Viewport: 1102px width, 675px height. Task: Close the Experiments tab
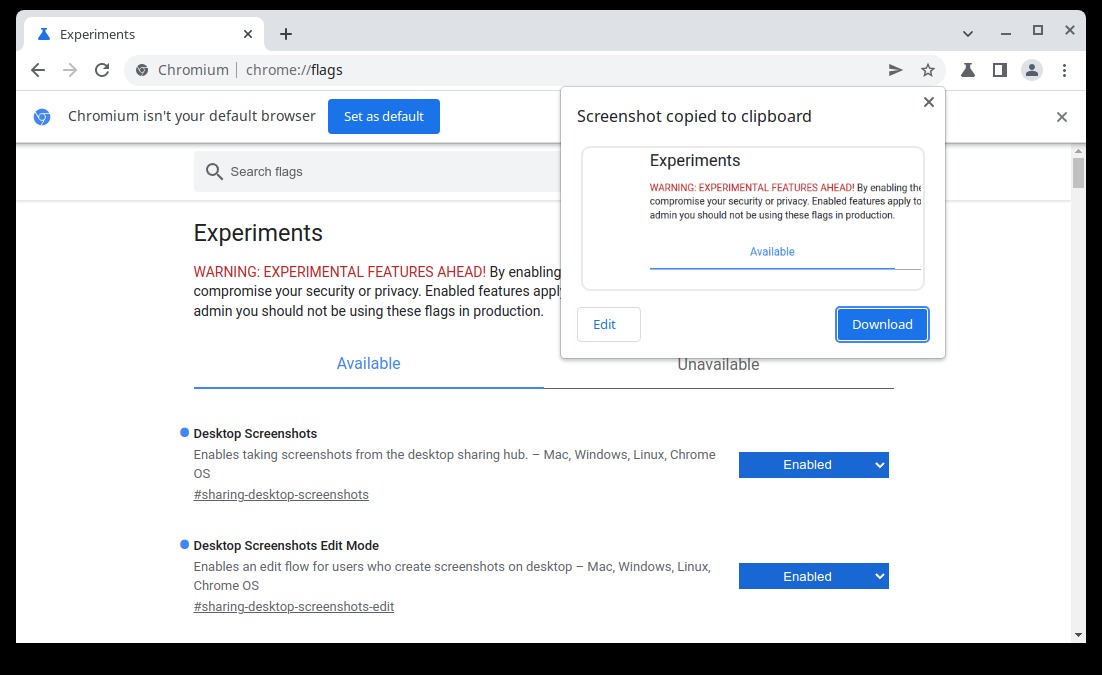tap(248, 34)
